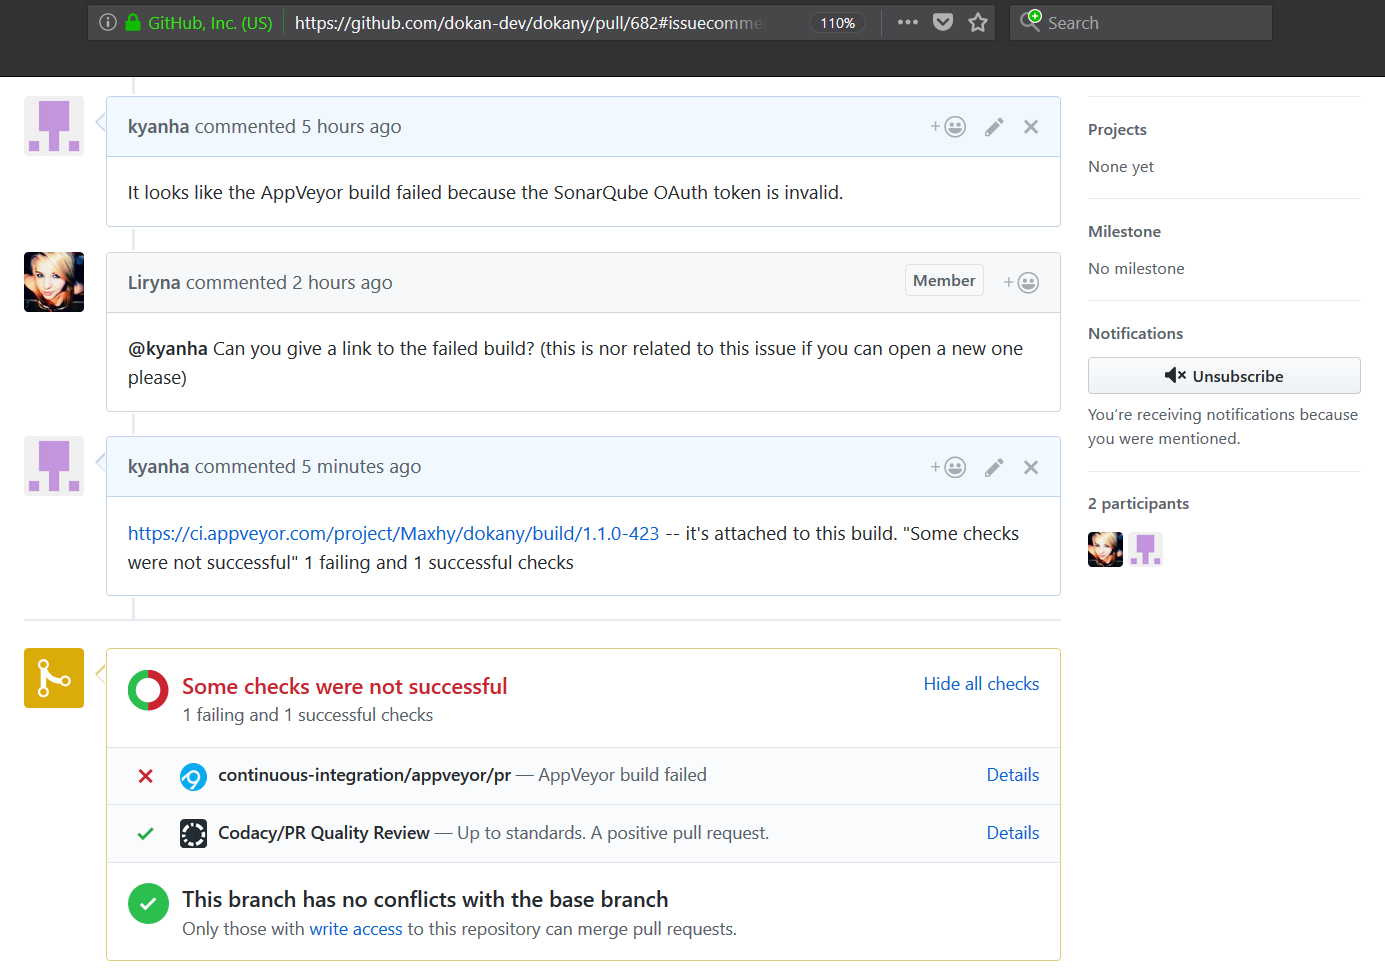
Task: Click the 110% zoom level indicator
Action: tap(838, 22)
